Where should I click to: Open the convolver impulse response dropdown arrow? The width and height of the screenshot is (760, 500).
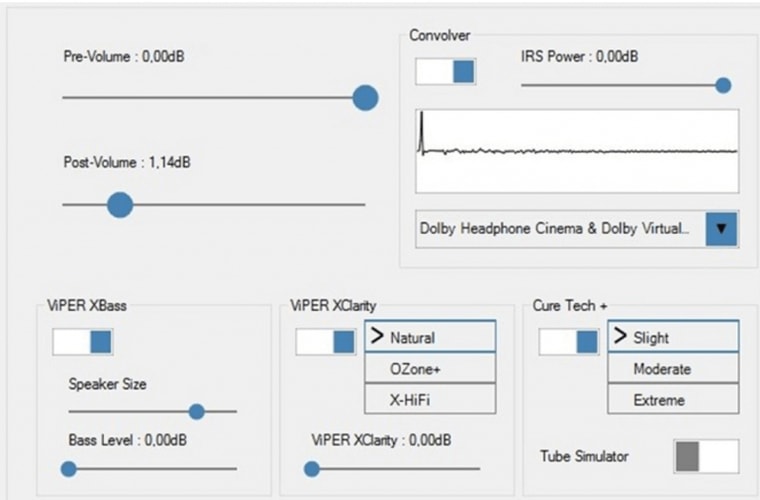(721, 229)
